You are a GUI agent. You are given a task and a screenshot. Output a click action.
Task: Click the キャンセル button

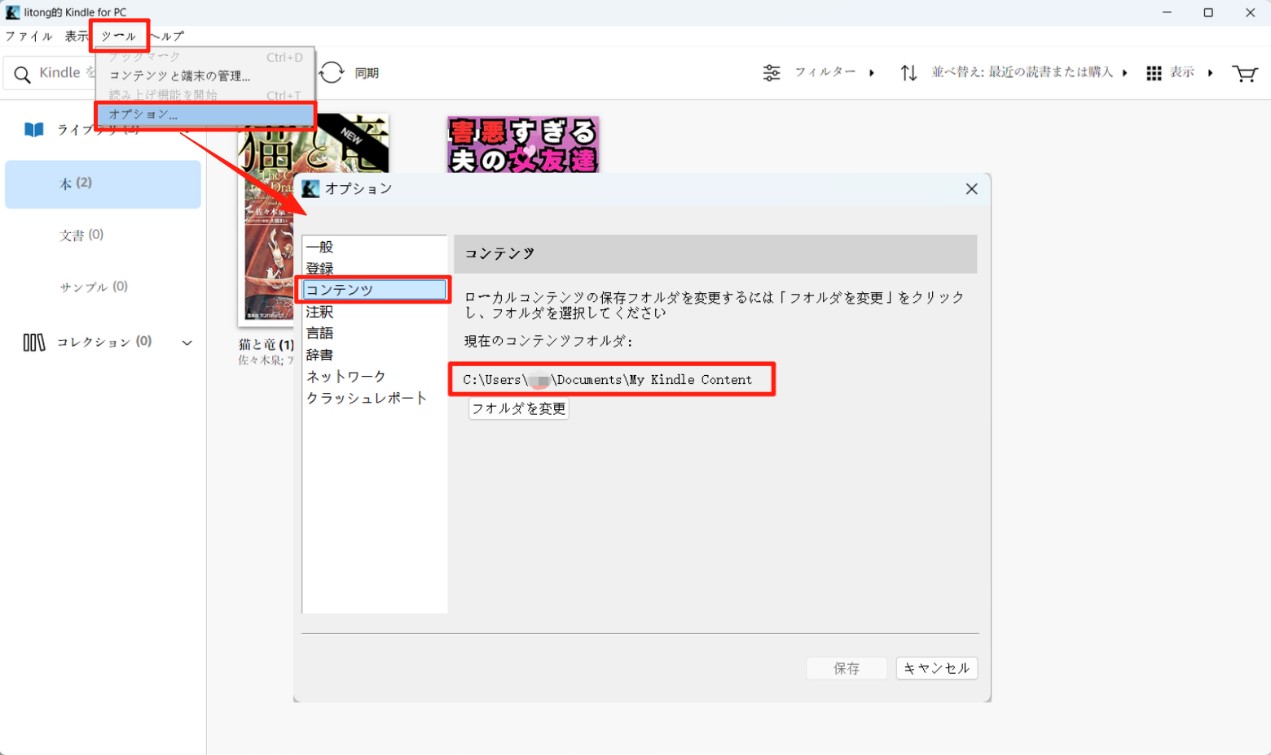click(x=937, y=668)
